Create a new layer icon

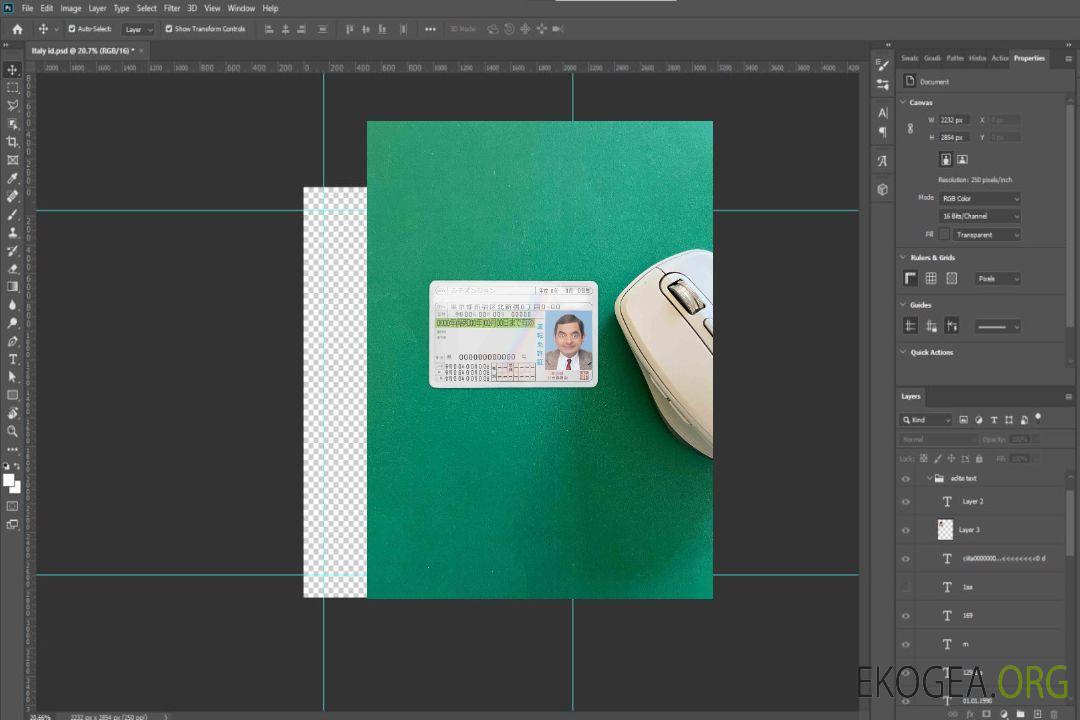pyautogui.click(x=1037, y=714)
